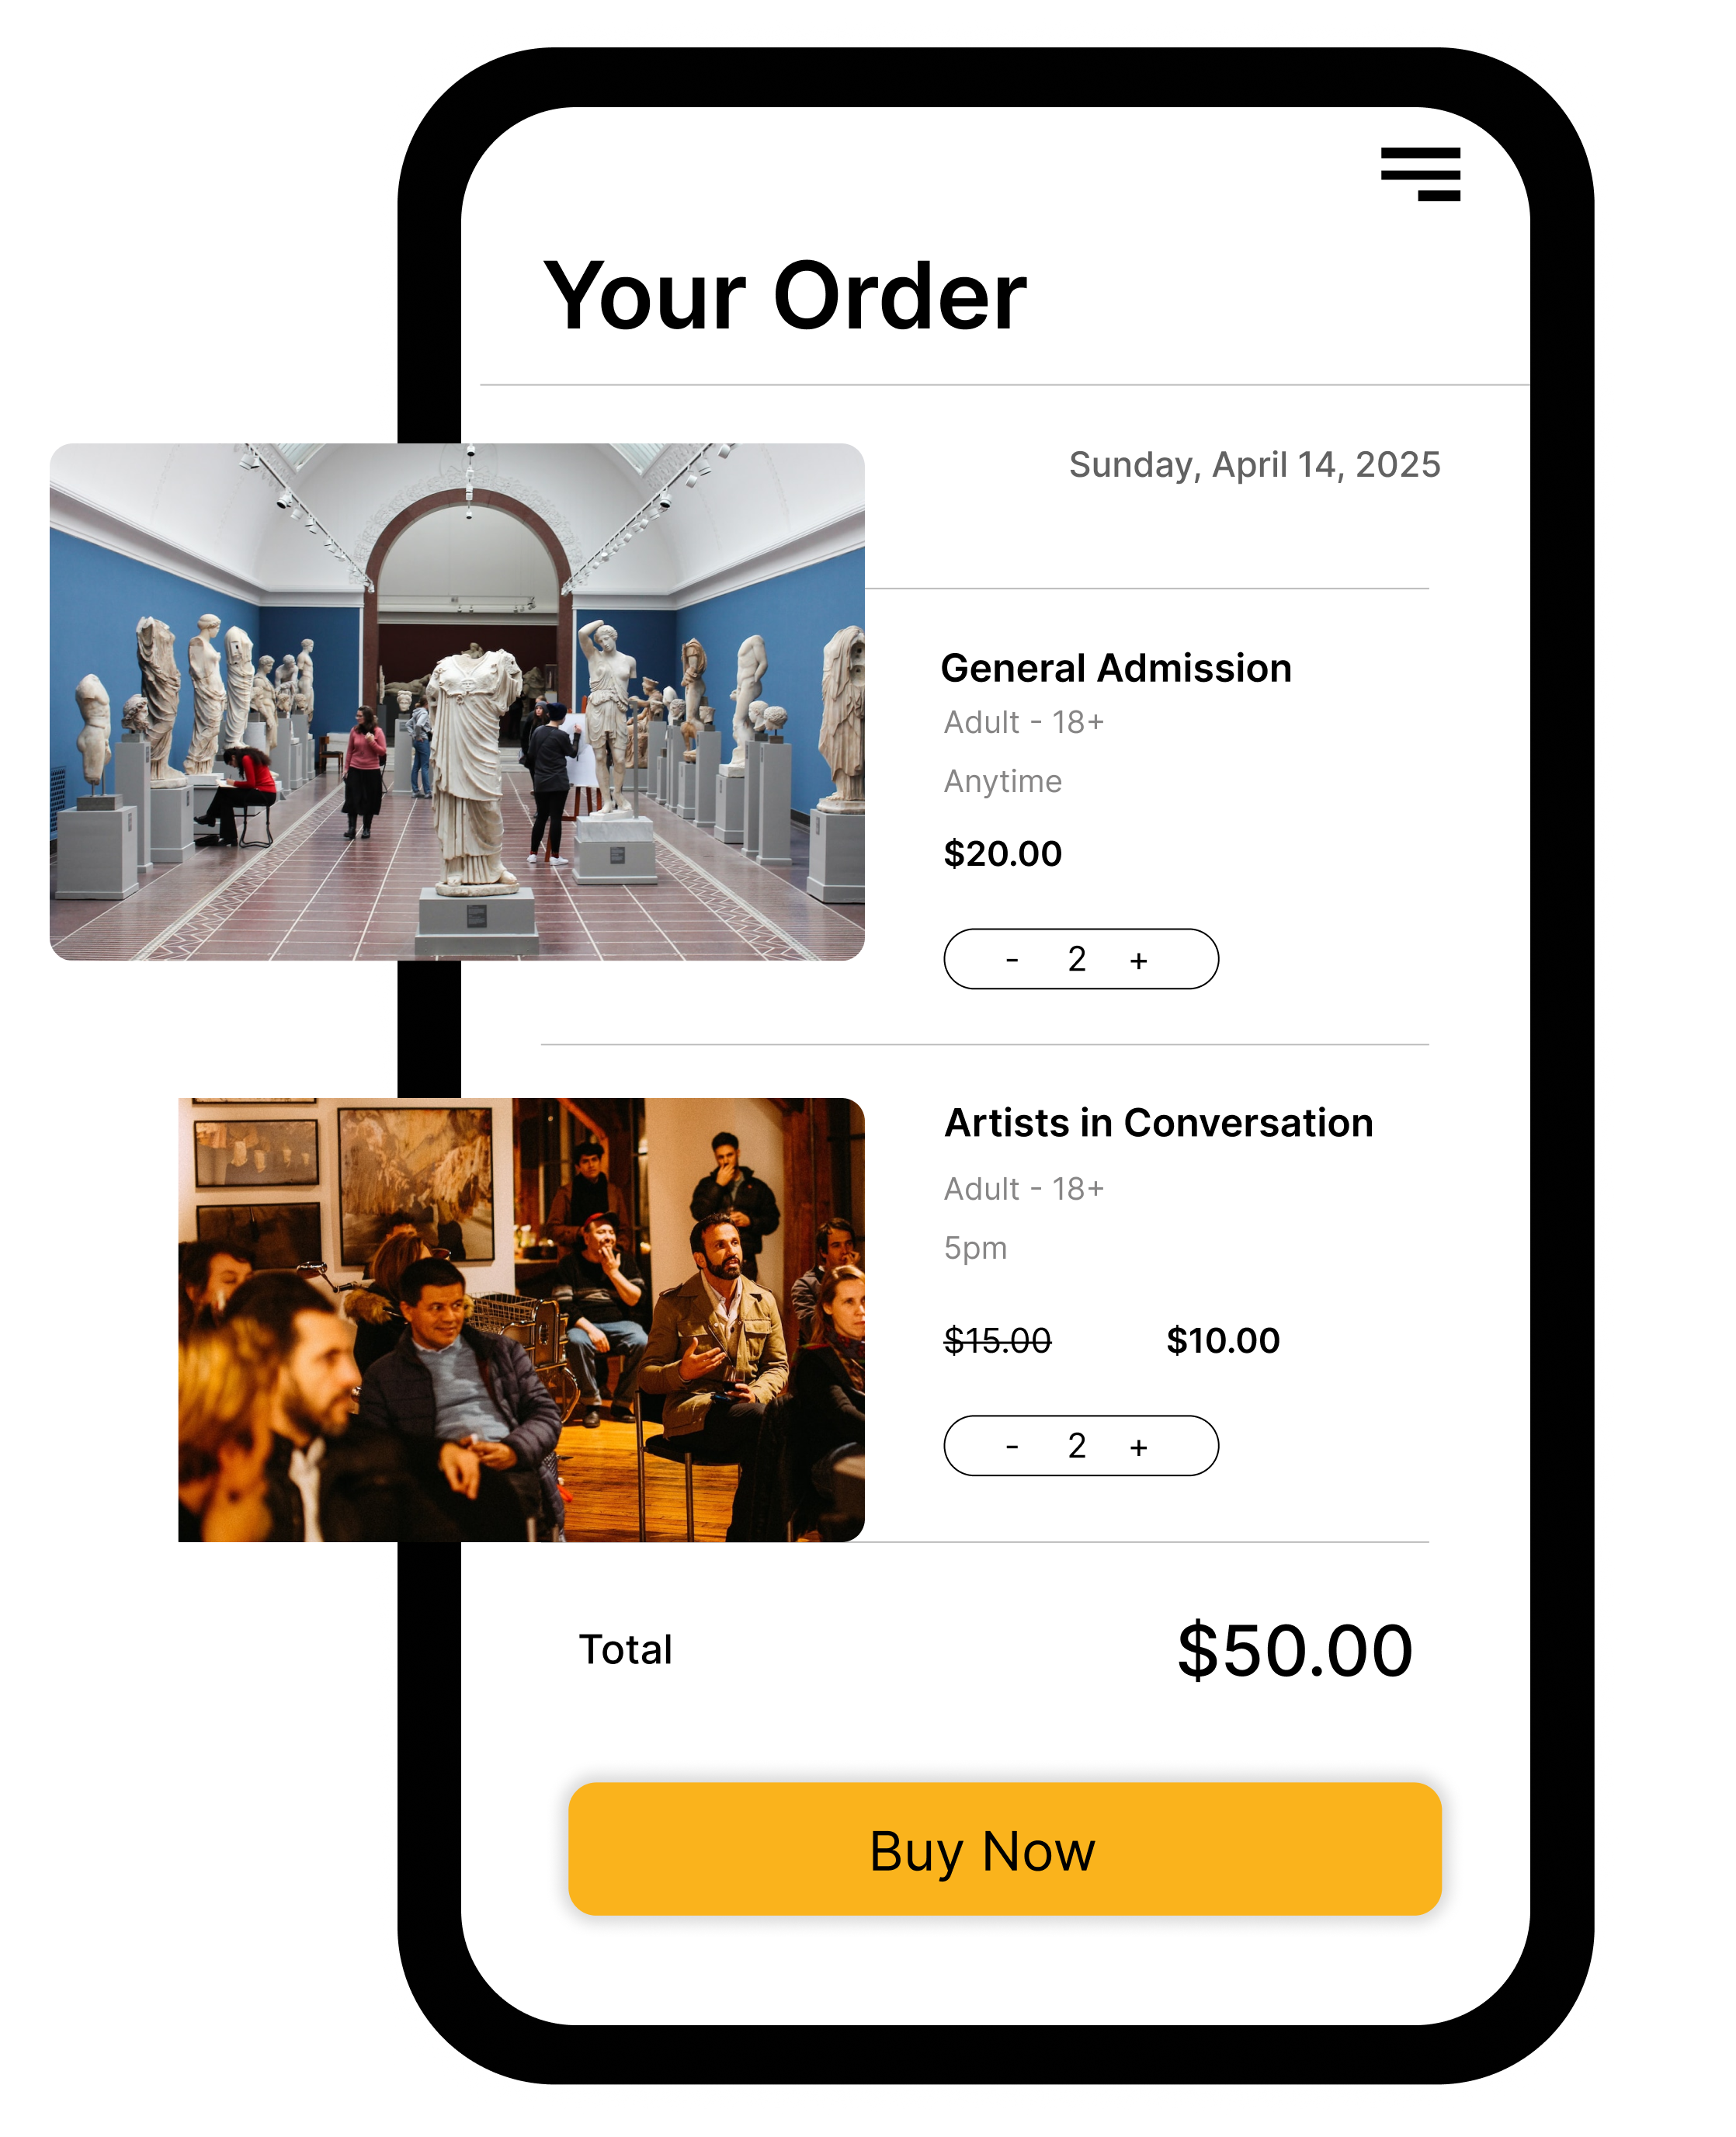Click the General Admission quantity value
Viewport: 1736px width, 2137px height.
pos(1076,959)
